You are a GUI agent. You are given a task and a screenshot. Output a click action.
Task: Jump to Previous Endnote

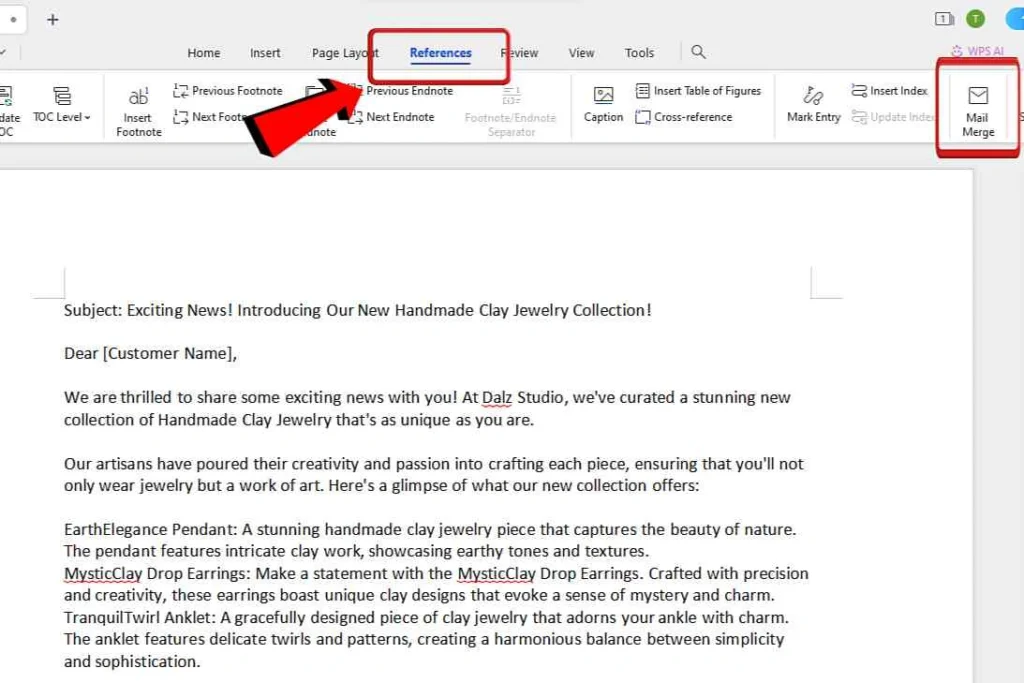click(x=400, y=91)
